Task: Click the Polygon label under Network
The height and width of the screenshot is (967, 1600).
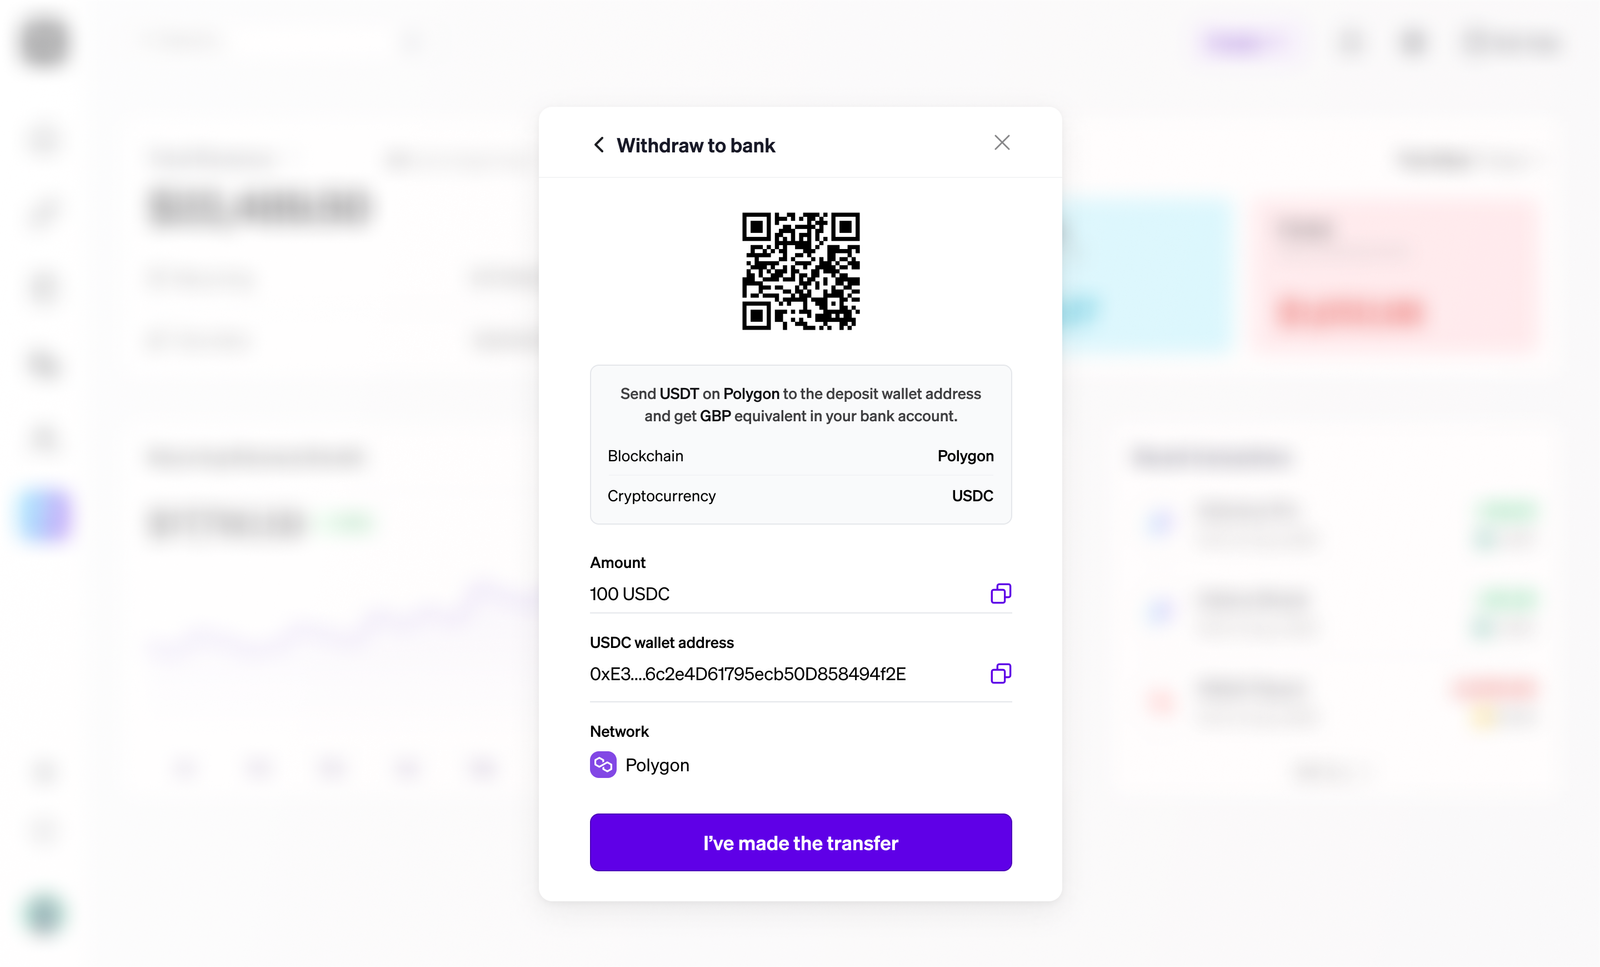Action: 657,765
